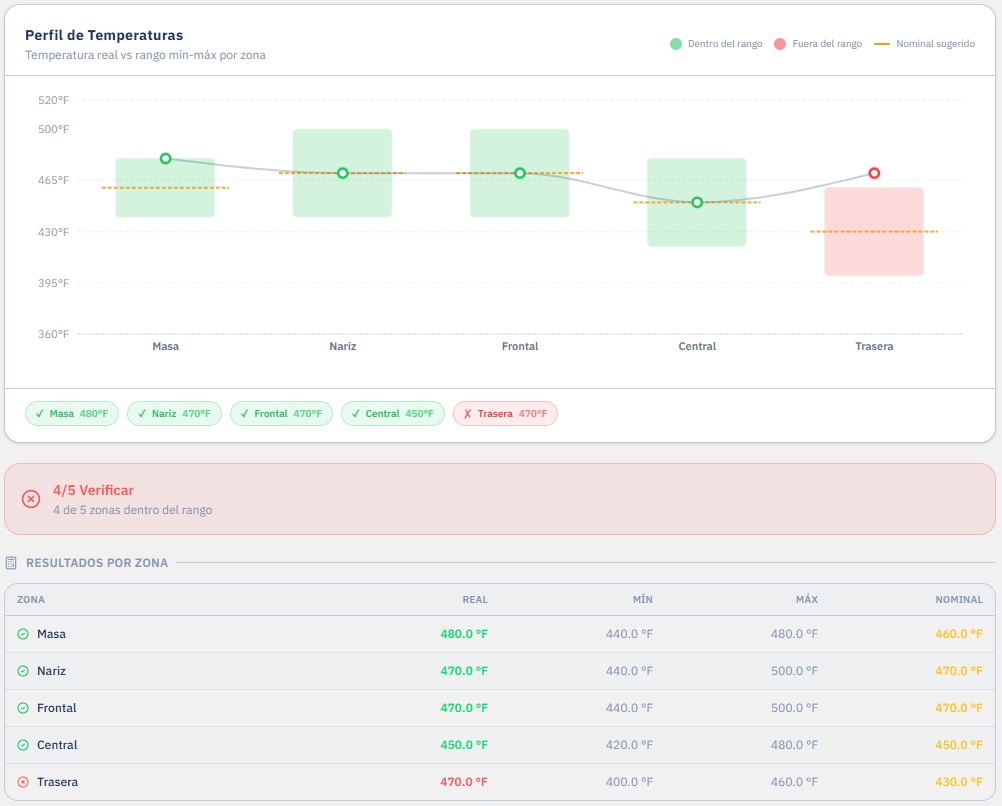Click the NOMINAL column header
Image resolution: width=1002 pixels, height=806 pixels.
[959, 600]
